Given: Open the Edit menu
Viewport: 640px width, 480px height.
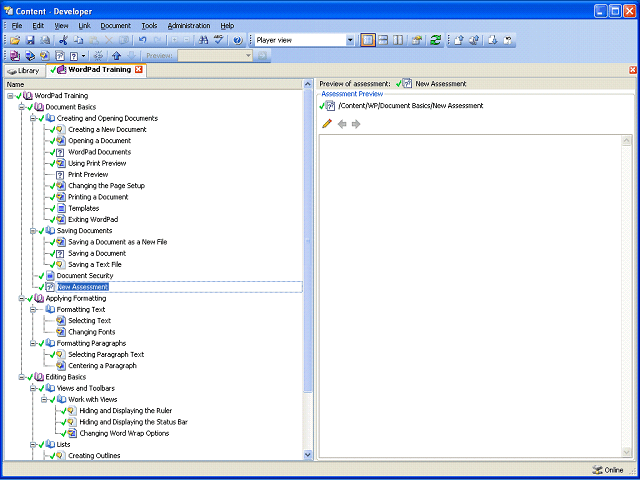Looking at the screenshot, I should 38,25.
